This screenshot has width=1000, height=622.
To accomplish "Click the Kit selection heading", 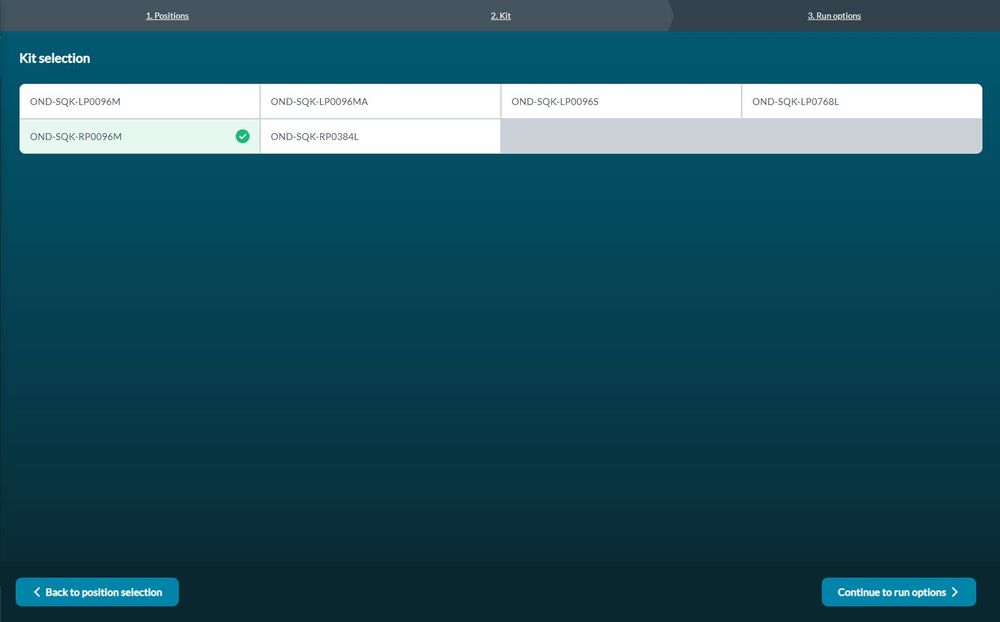I will point(55,58).
